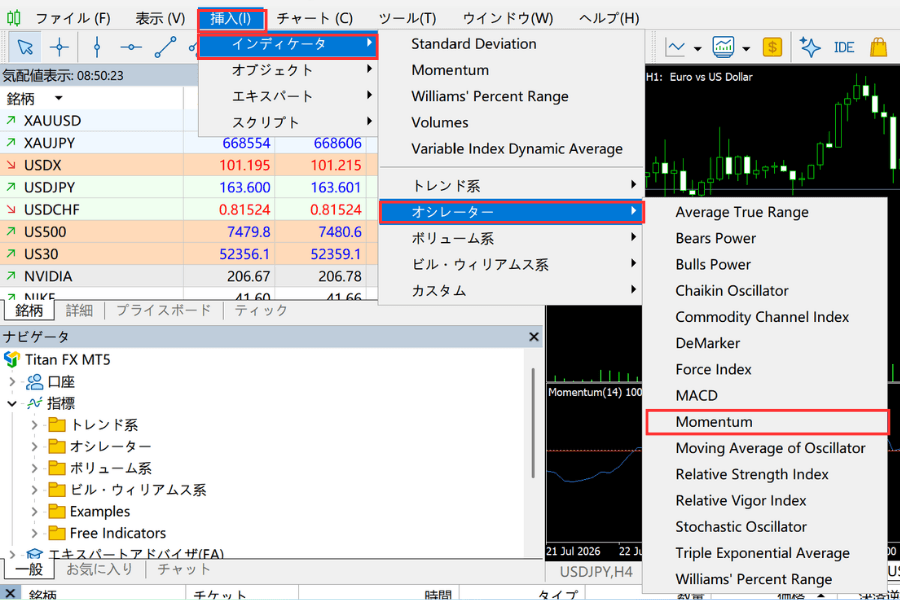Select the crosshair tool
The image size is (900, 600).
[59, 47]
